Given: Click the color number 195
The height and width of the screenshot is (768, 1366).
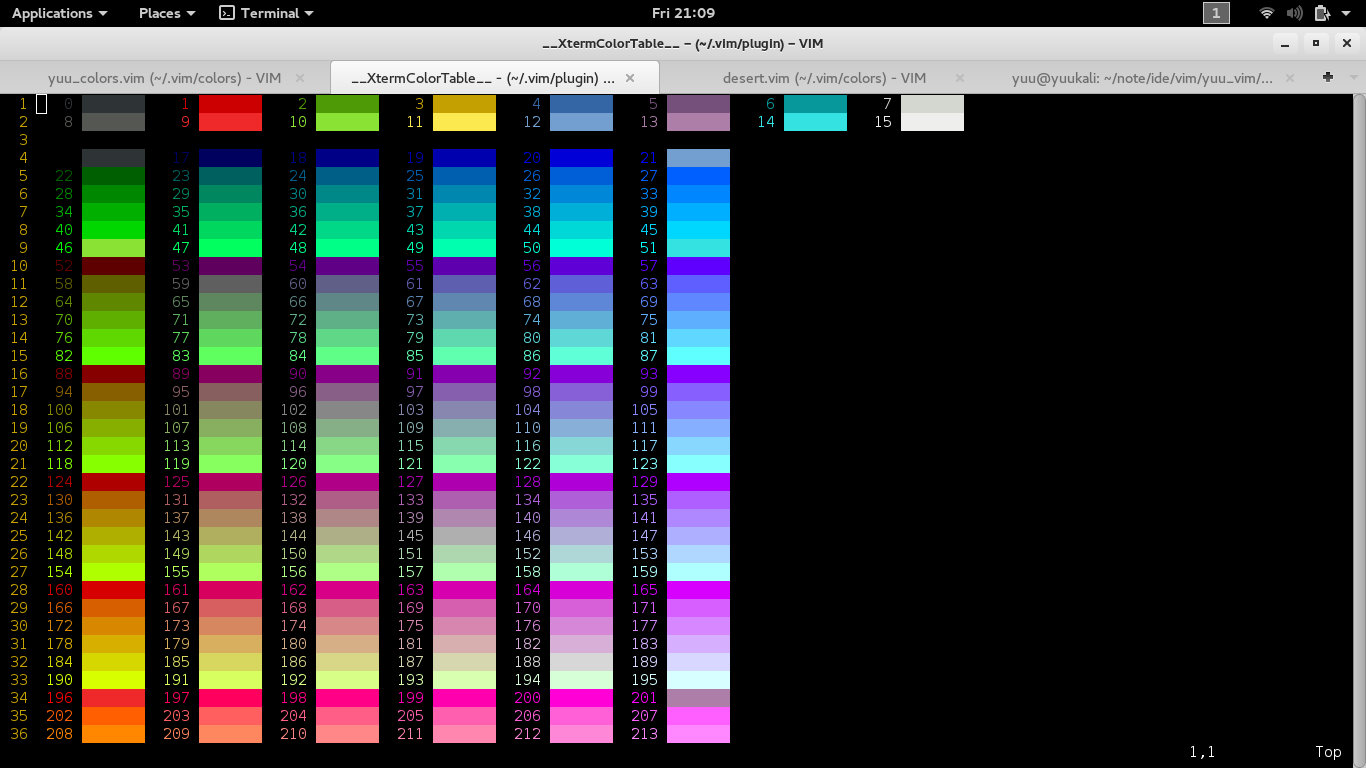Looking at the screenshot, I should (645, 680).
